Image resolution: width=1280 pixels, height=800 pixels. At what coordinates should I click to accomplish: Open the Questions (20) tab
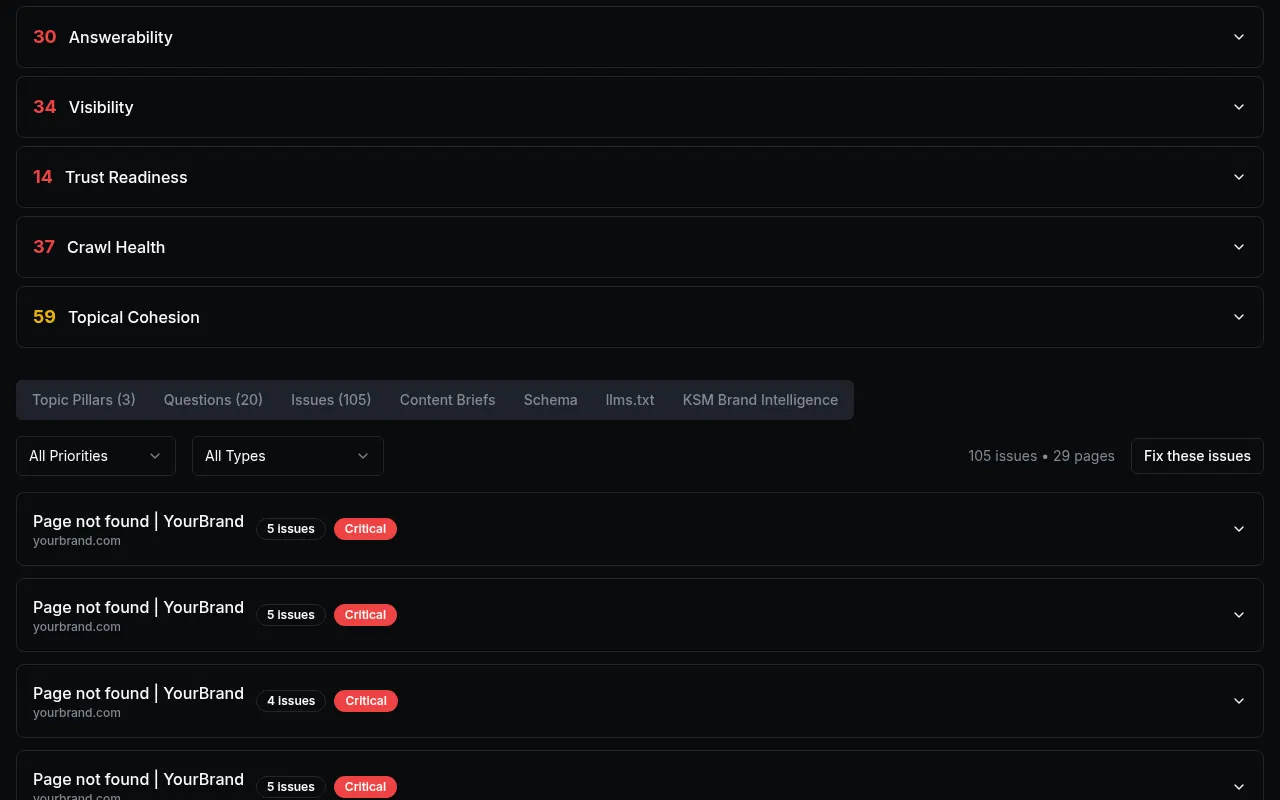click(x=213, y=400)
